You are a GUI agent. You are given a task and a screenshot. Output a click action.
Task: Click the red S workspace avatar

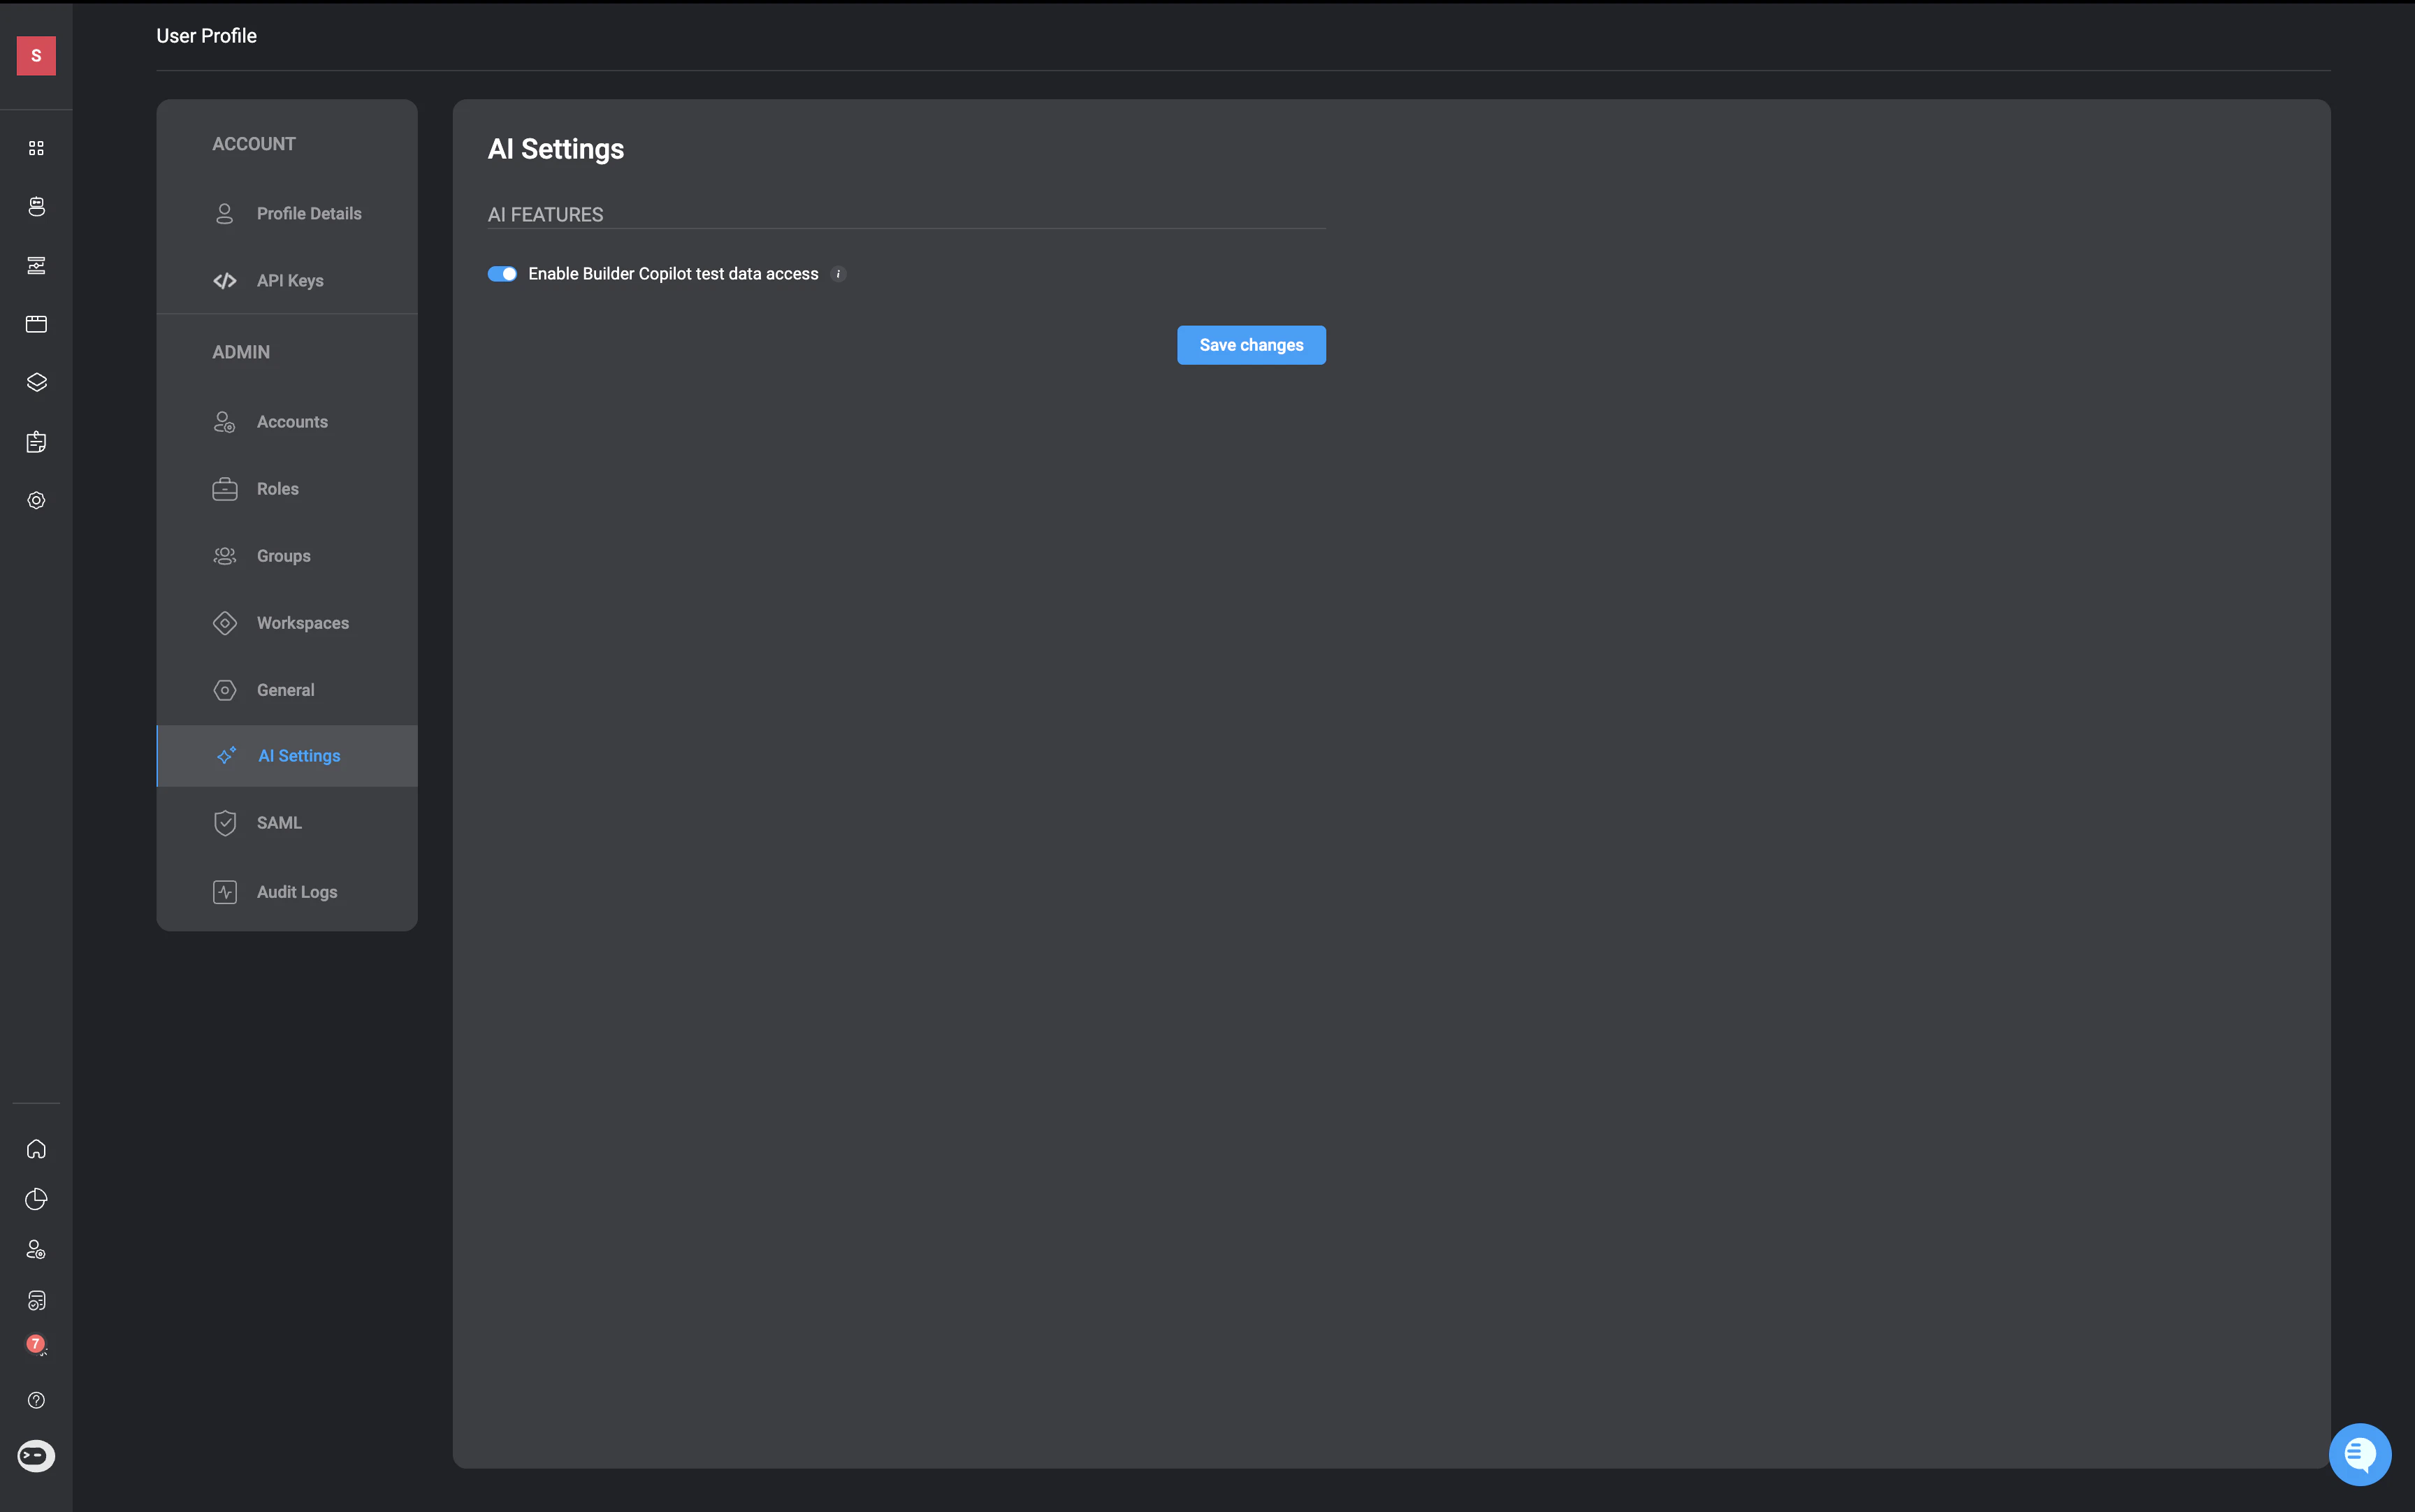[x=36, y=56]
